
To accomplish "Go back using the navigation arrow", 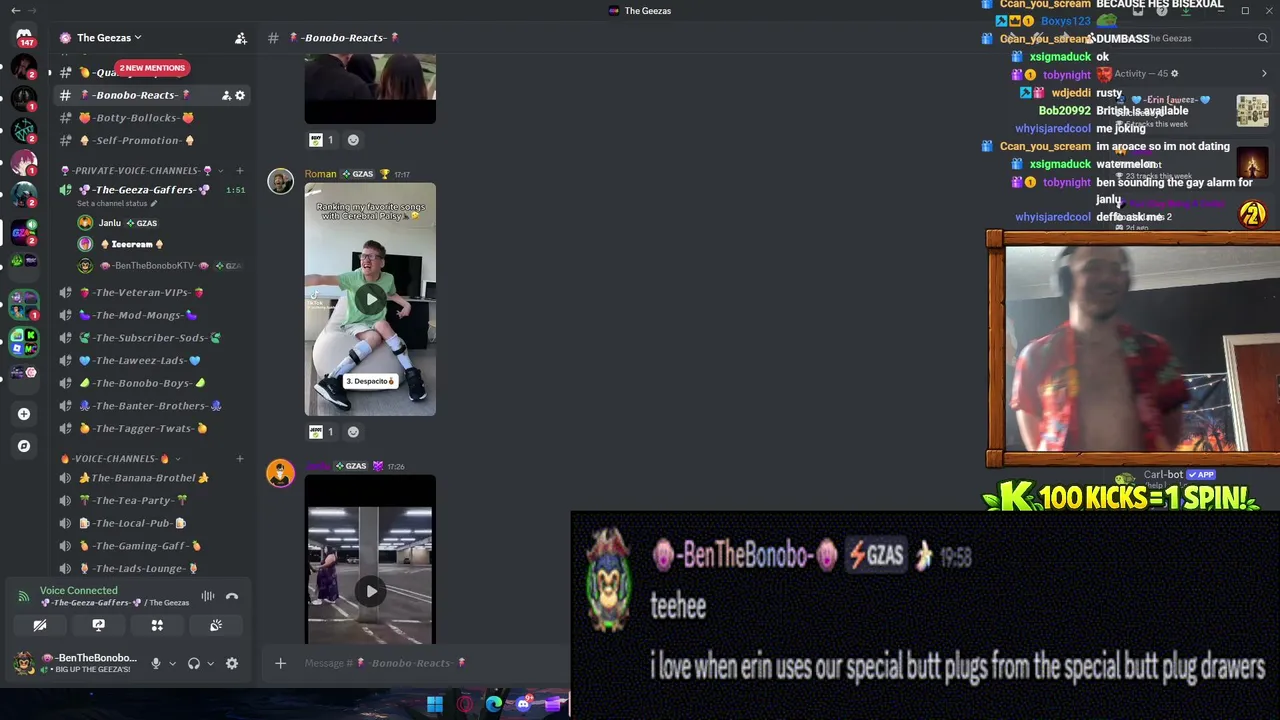I will (x=15, y=10).
